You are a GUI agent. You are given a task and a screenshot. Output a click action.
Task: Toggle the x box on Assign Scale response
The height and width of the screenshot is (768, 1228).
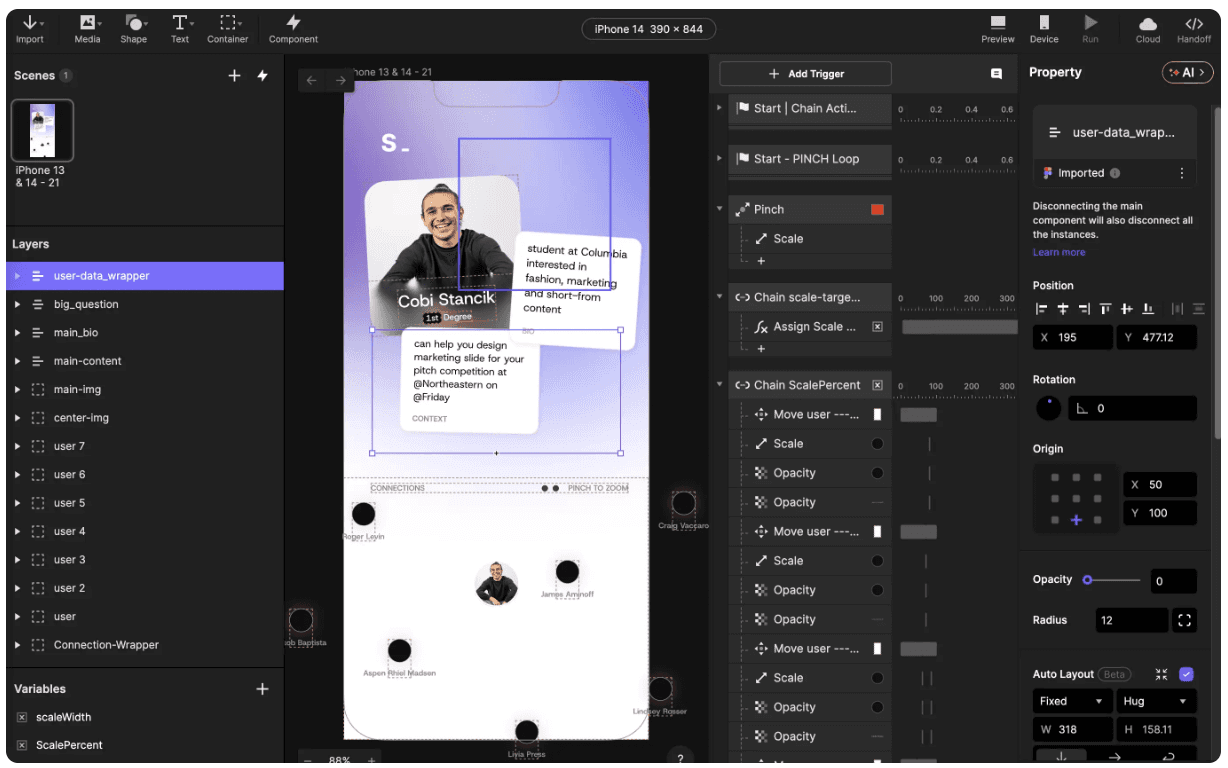pos(877,327)
